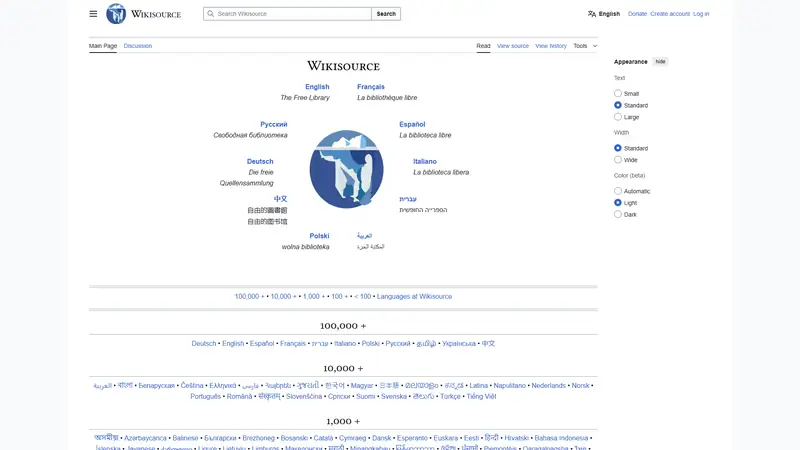Click Suomi in the 10,000+ list

click(x=365, y=396)
